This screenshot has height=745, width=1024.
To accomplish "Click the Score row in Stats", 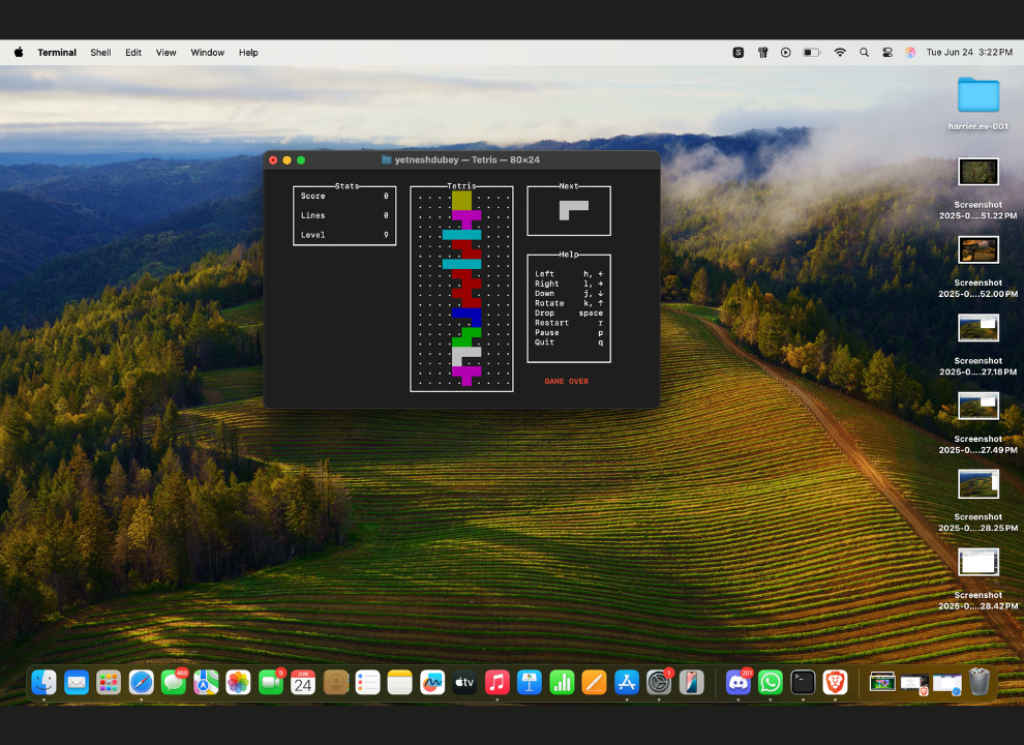I will click(344, 196).
